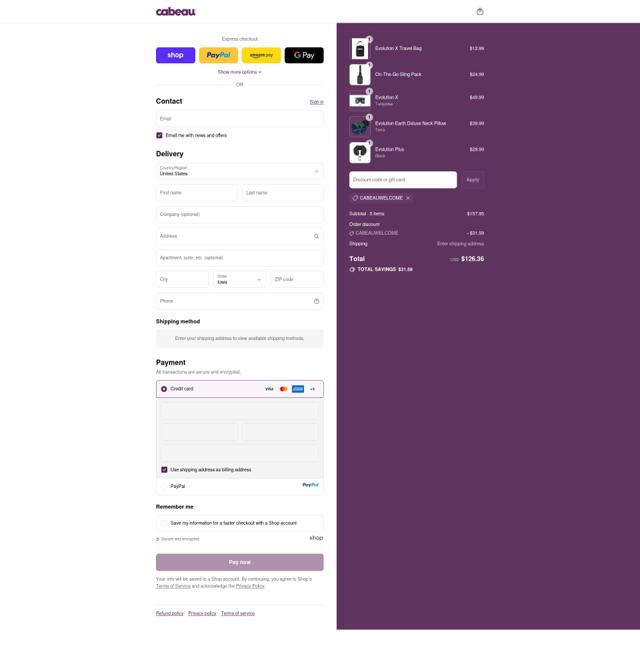Click the $126.36 total amount
The height and width of the screenshot is (656, 640).
473,259
